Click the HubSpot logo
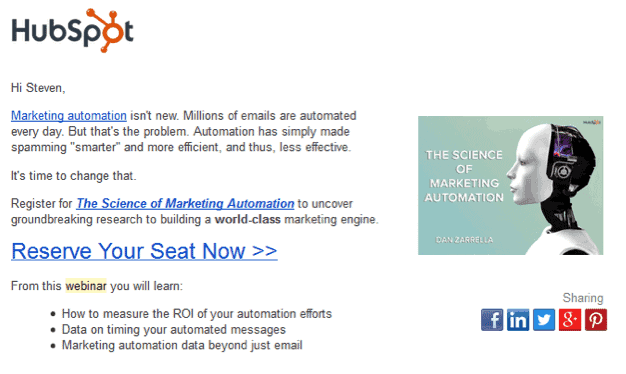 click(x=72, y=31)
